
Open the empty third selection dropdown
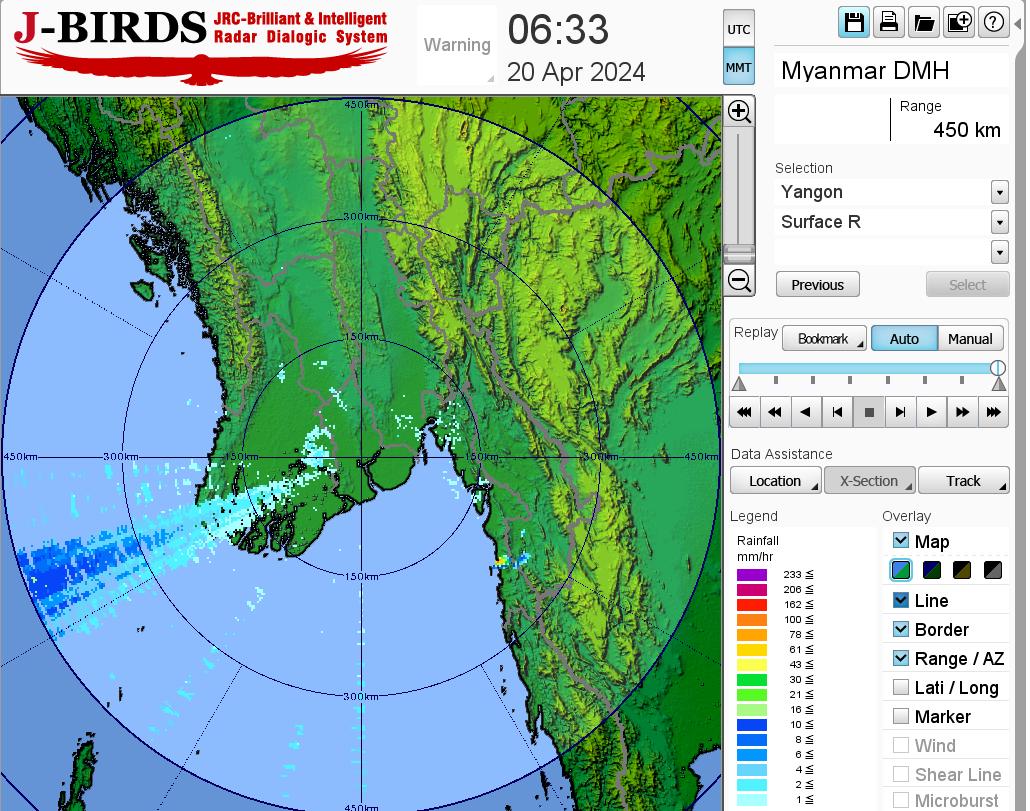(999, 252)
